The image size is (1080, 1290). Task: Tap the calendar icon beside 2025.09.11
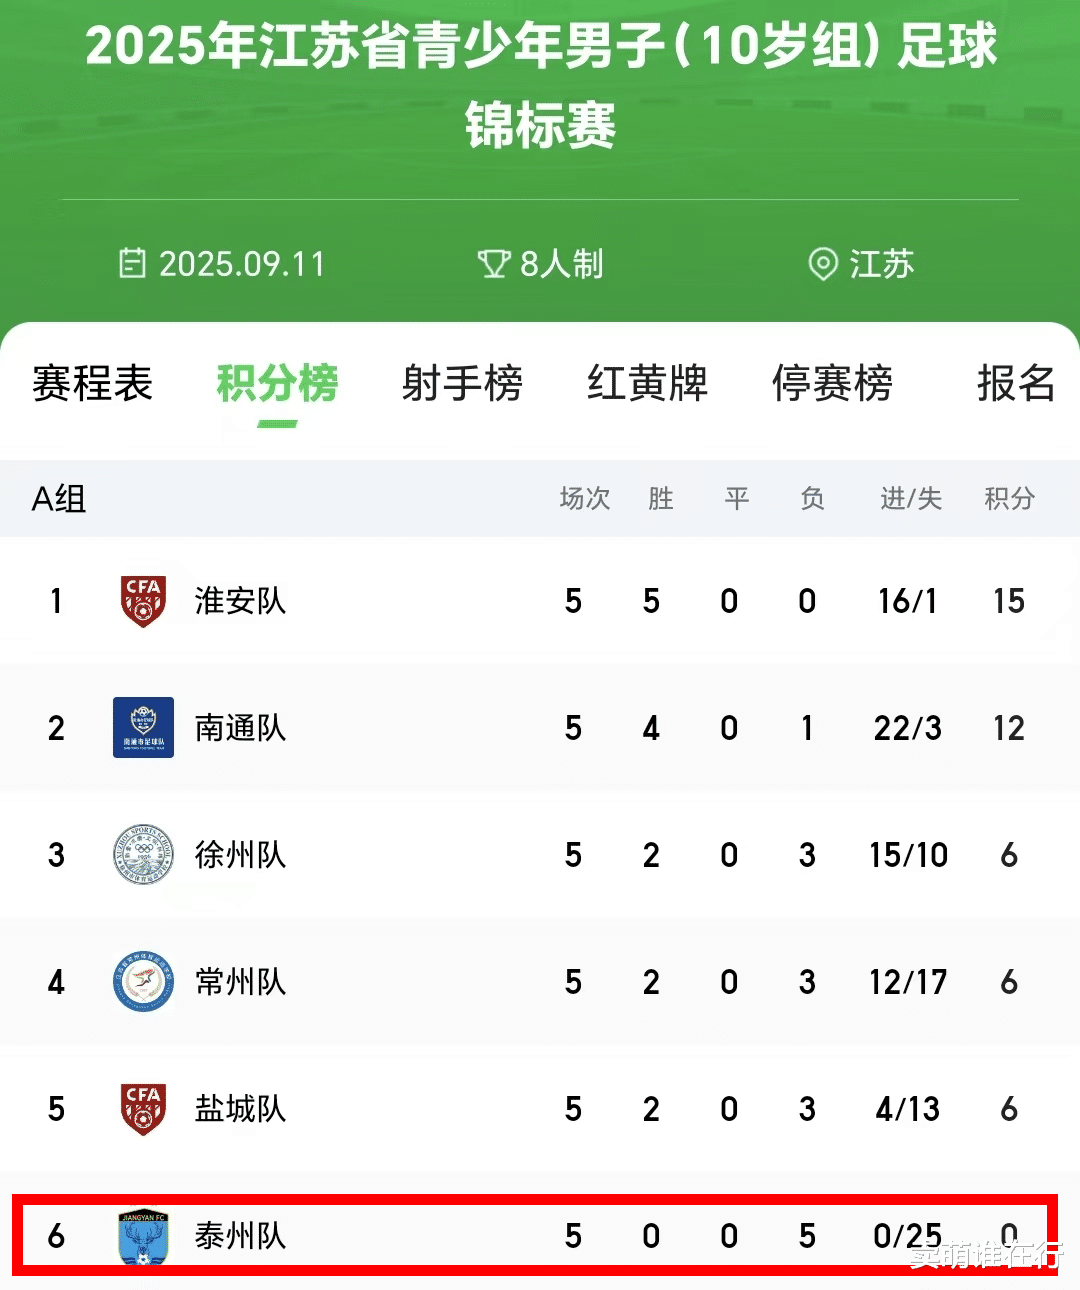pos(132,264)
